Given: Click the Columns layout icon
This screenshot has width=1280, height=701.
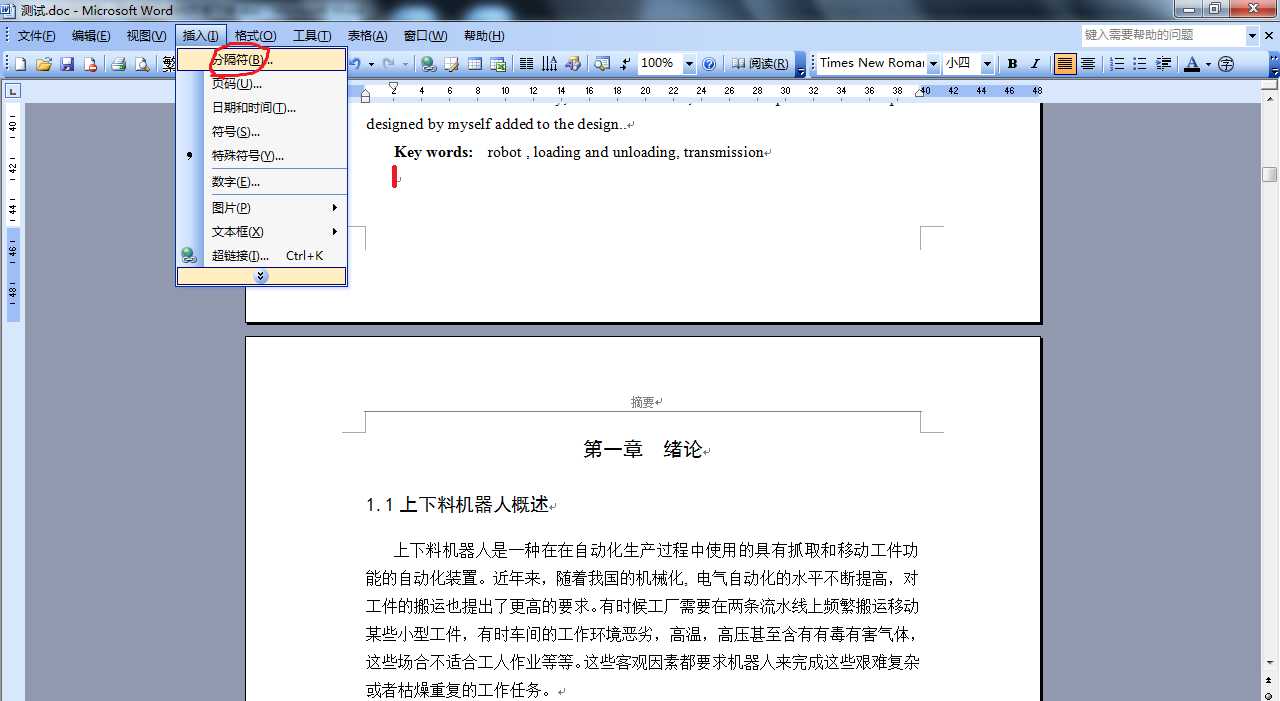Looking at the screenshot, I should (526, 64).
